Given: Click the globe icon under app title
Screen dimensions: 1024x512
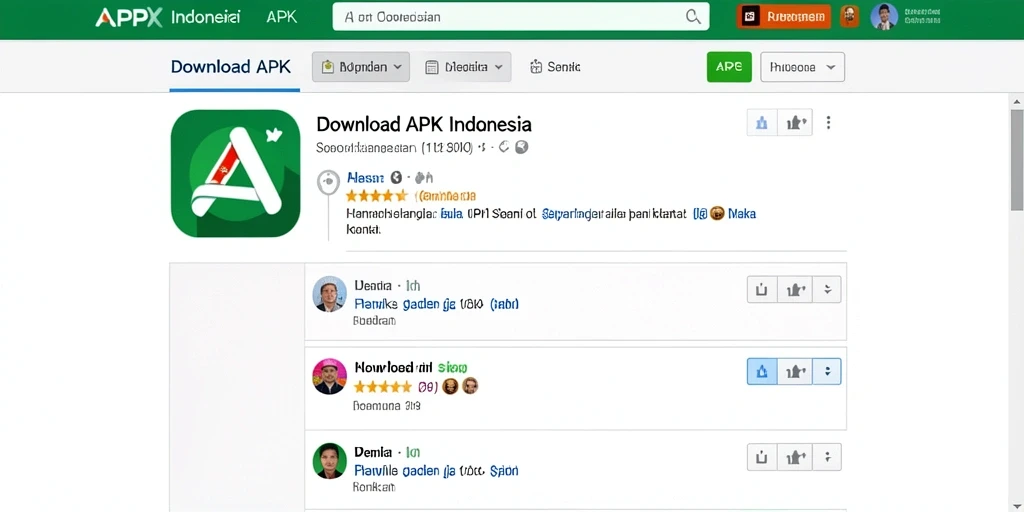Looking at the screenshot, I should pyautogui.click(x=521, y=148).
